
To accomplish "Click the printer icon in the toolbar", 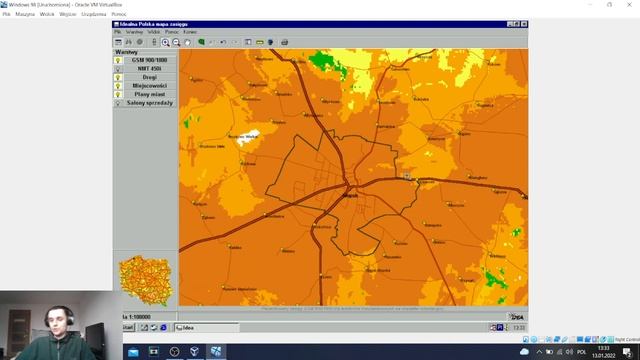I will tap(284, 42).
